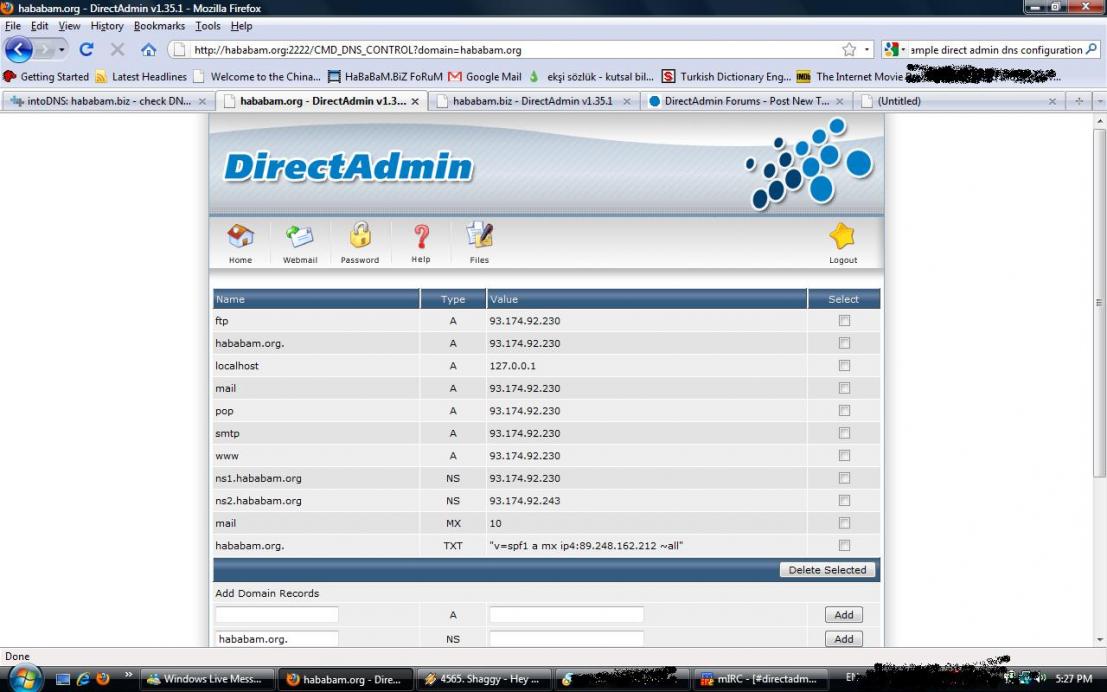Select the pop record checkbox
This screenshot has width=1107, height=692.
(x=844, y=410)
